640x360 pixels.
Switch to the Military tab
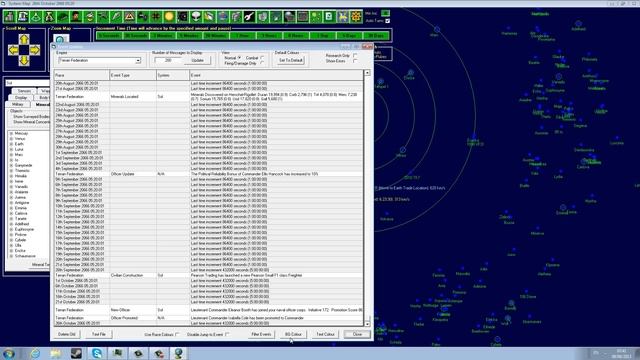pyautogui.click(x=18, y=104)
